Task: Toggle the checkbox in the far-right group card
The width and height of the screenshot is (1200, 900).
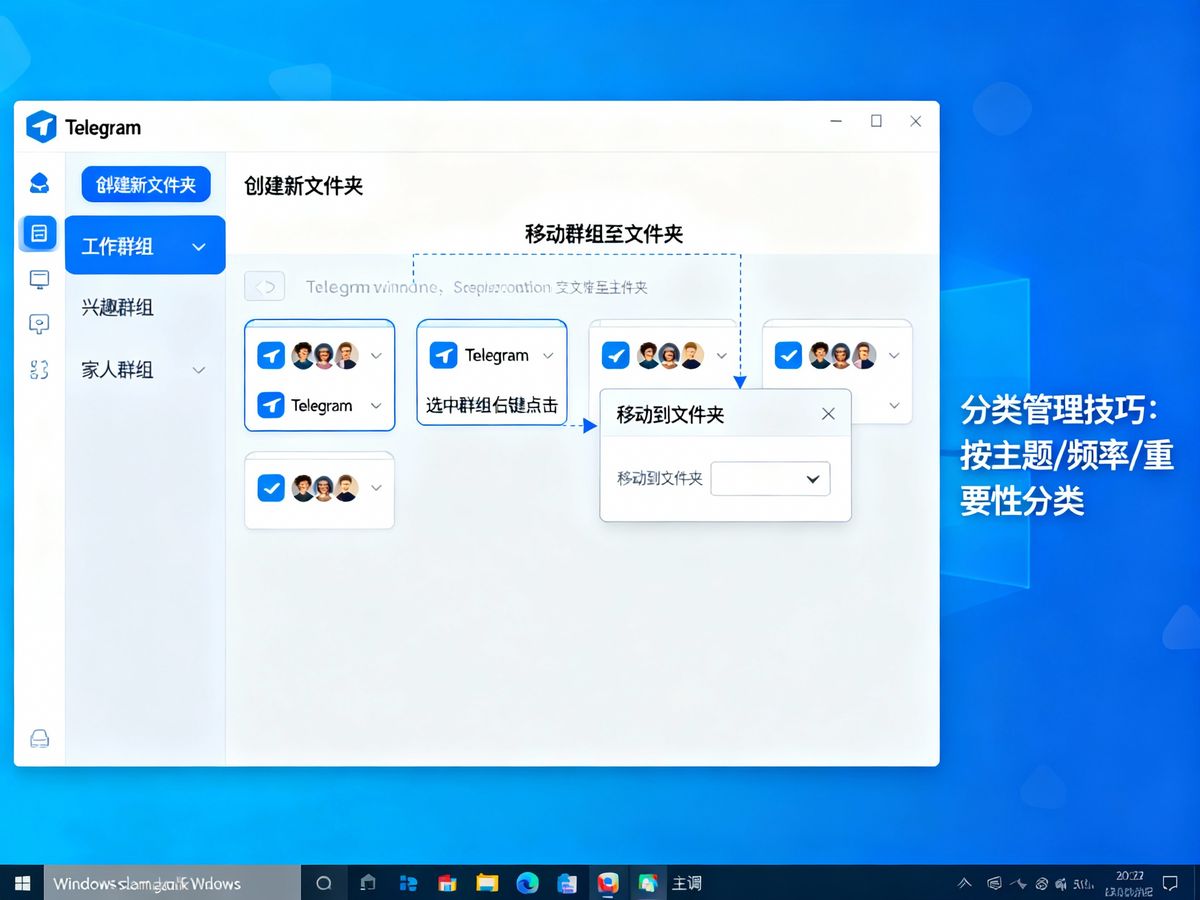Action: 788,355
